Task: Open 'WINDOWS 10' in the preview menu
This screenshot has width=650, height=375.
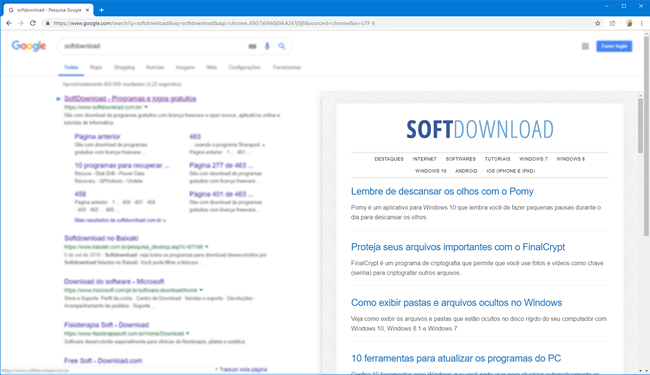Action: pyautogui.click(x=431, y=171)
